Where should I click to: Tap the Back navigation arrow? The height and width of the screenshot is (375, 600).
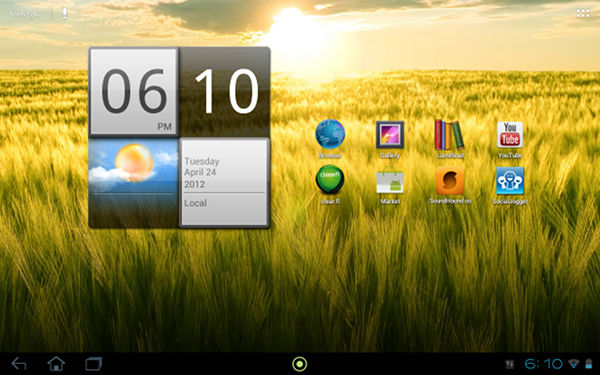19,364
